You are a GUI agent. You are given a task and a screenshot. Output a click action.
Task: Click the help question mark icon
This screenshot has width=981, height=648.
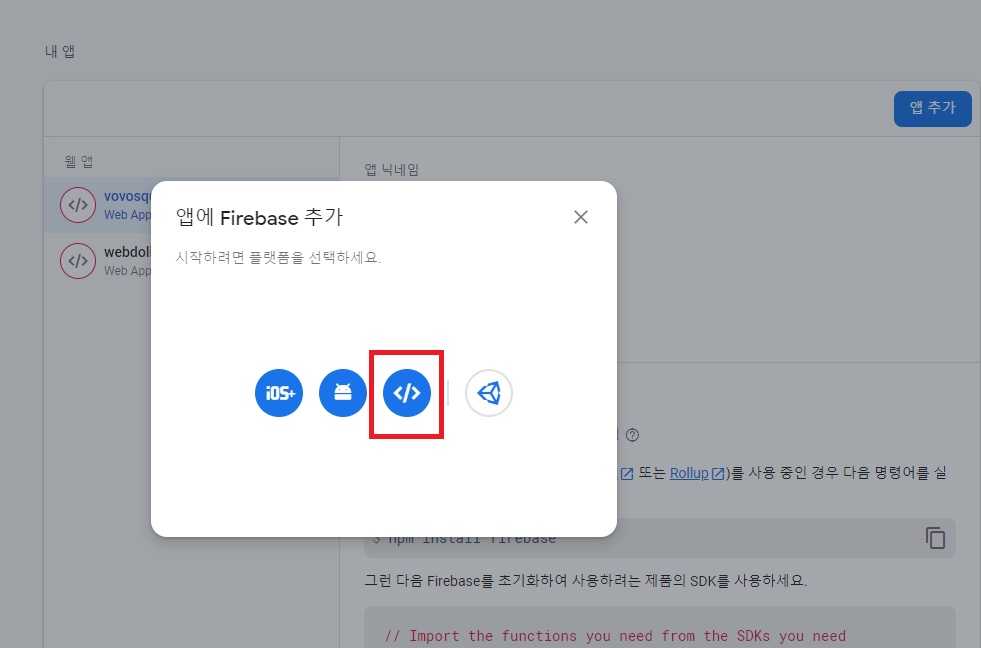tap(633, 435)
